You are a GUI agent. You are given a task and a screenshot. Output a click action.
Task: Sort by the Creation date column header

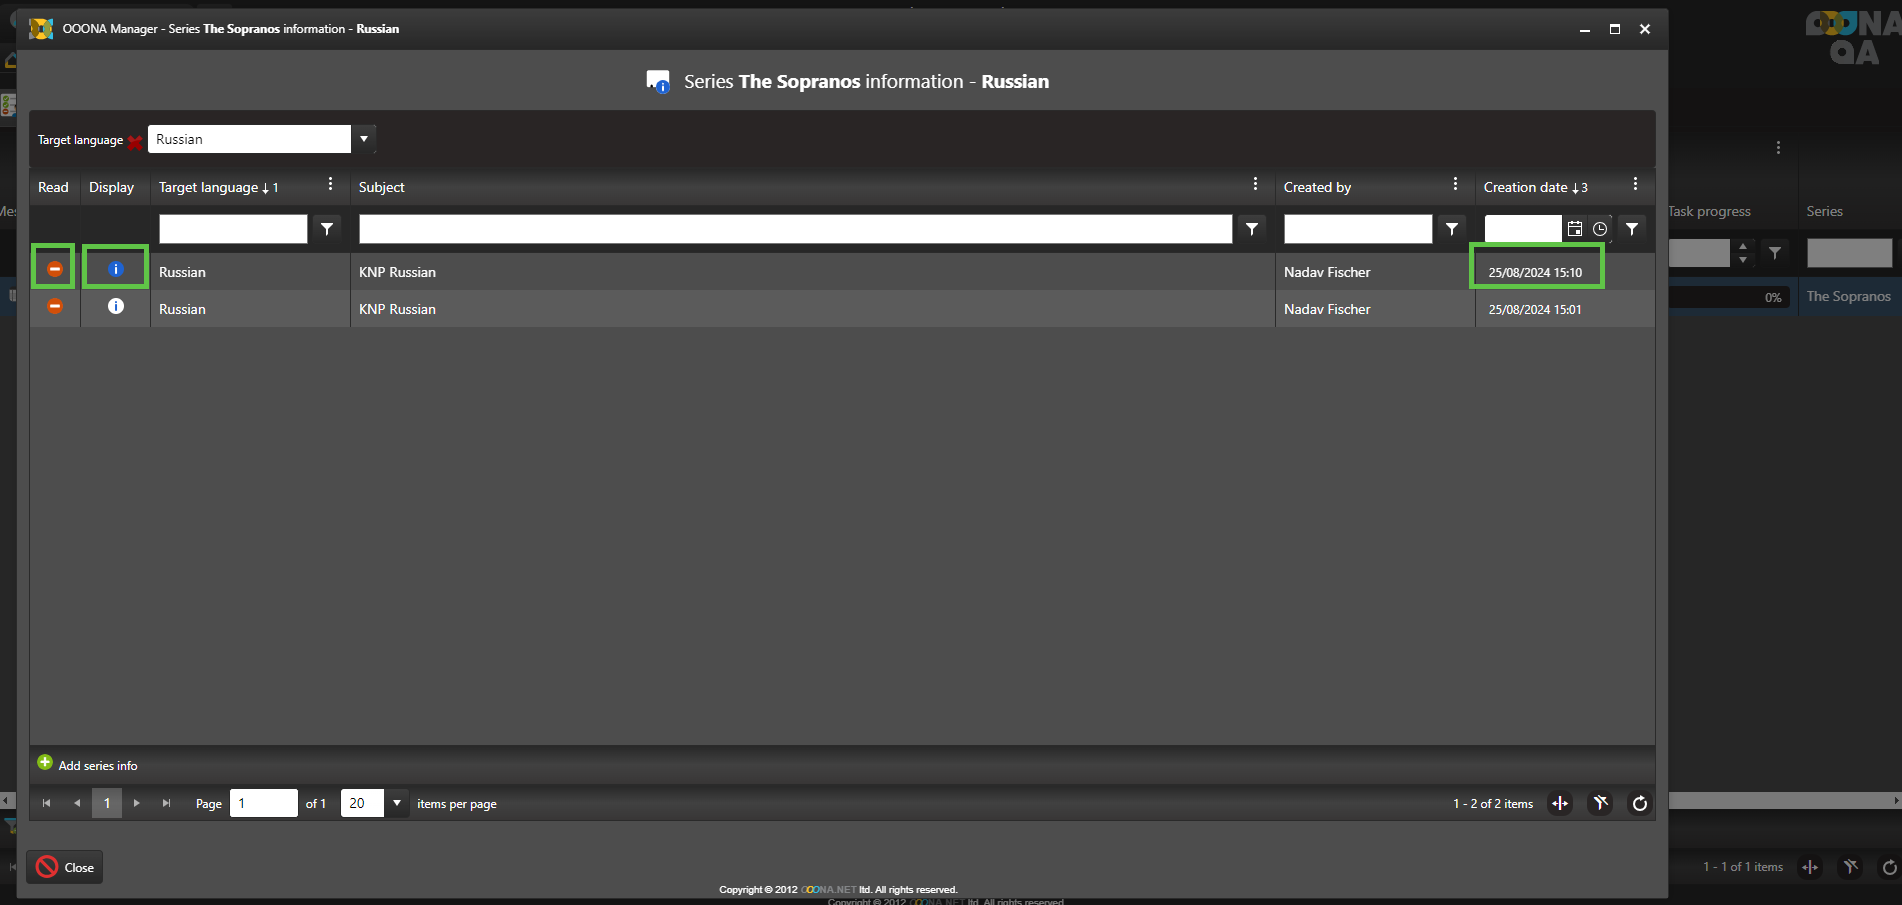pos(1525,187)
